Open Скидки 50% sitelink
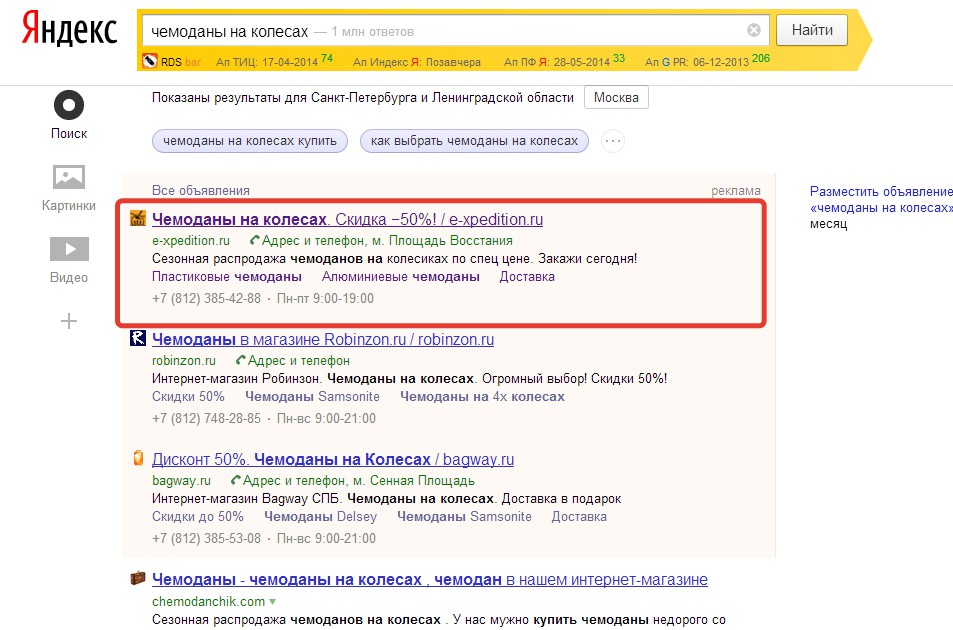This screenshot has width=953, height=630. click(x=188, y=397)
